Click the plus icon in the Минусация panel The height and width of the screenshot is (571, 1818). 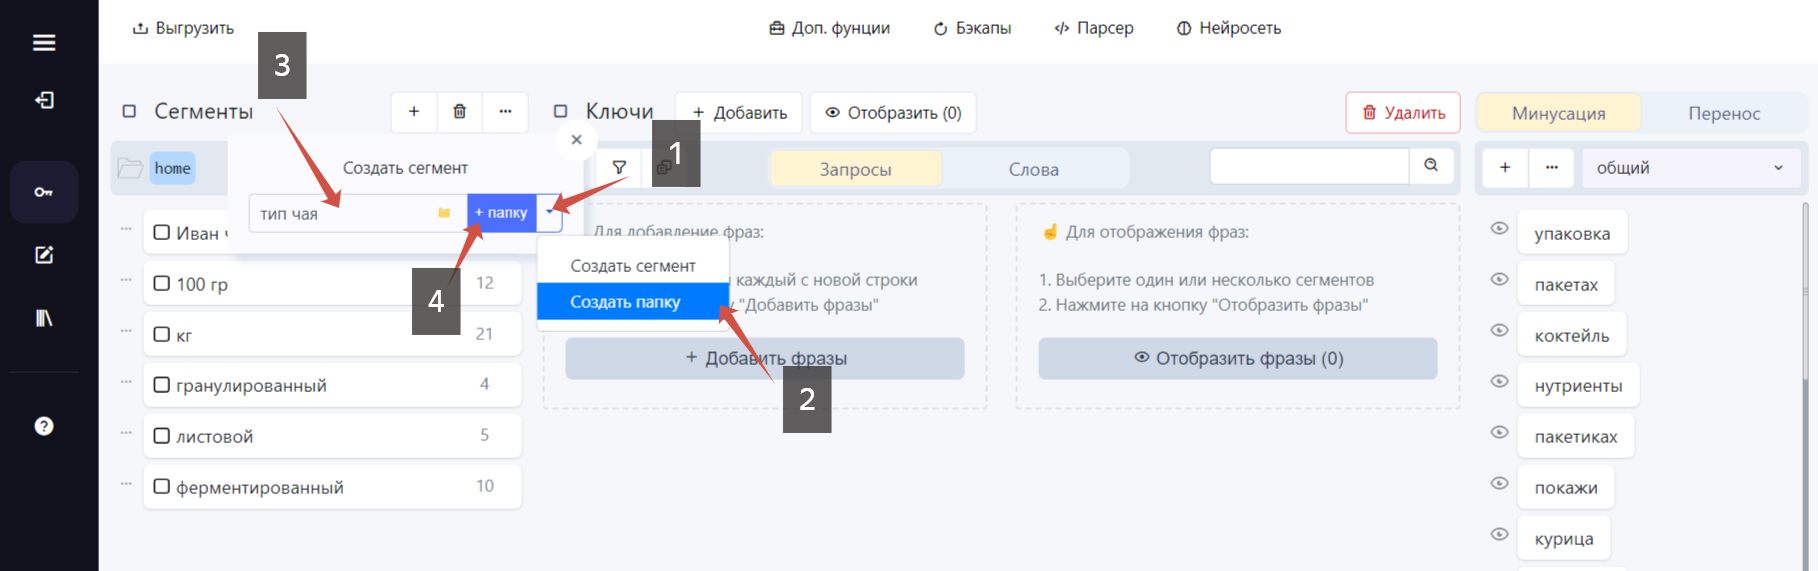(1505, 168)
